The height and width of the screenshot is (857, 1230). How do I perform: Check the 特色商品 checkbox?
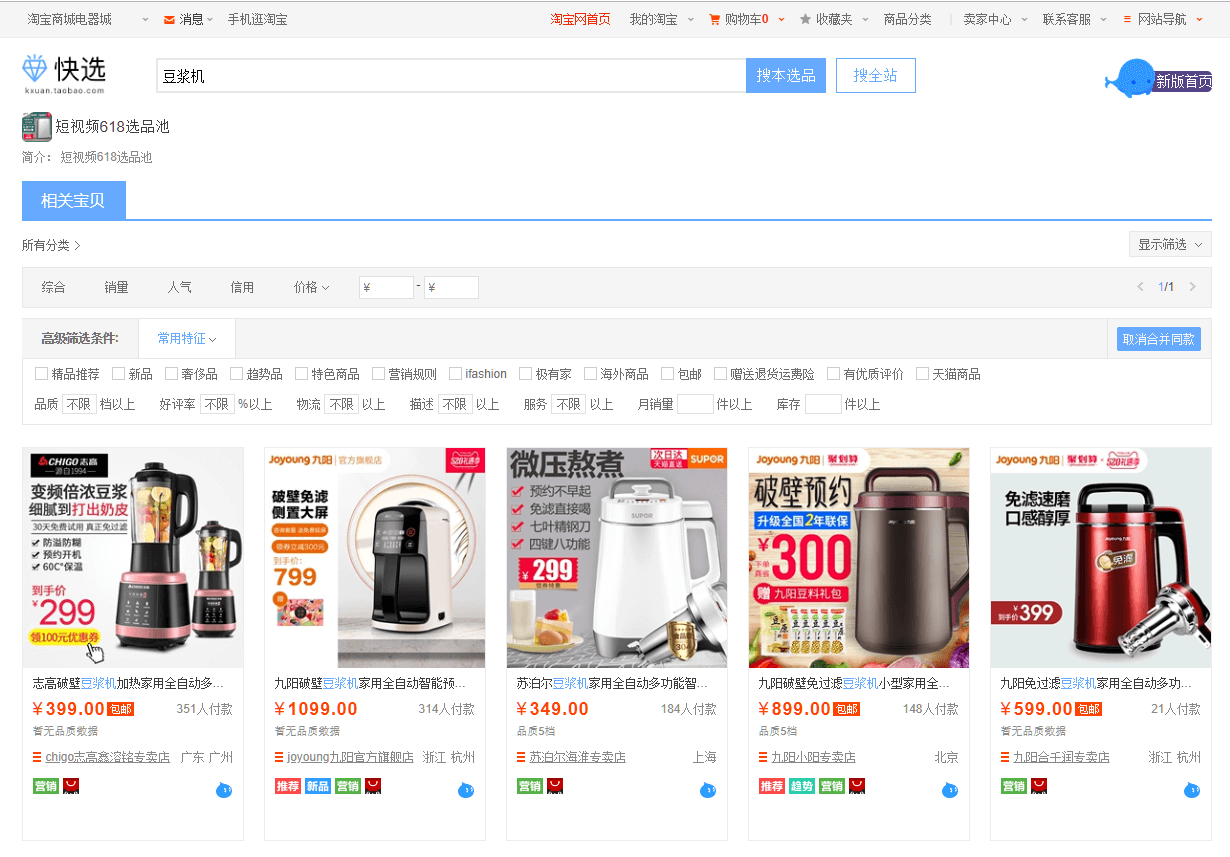[301, 374]
